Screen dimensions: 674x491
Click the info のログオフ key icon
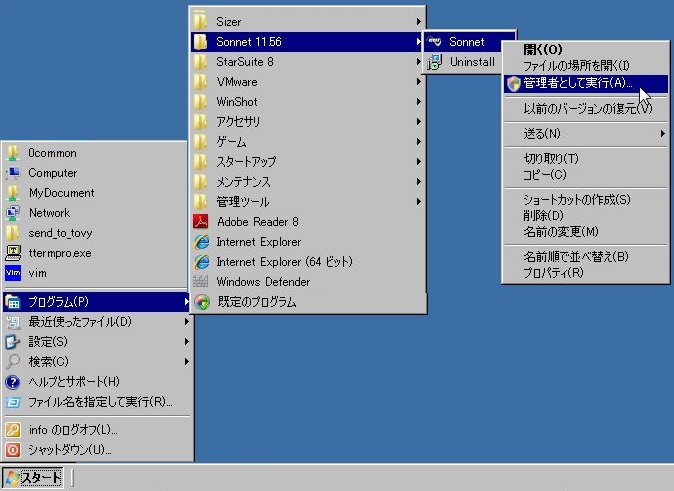tap(13, 430)
